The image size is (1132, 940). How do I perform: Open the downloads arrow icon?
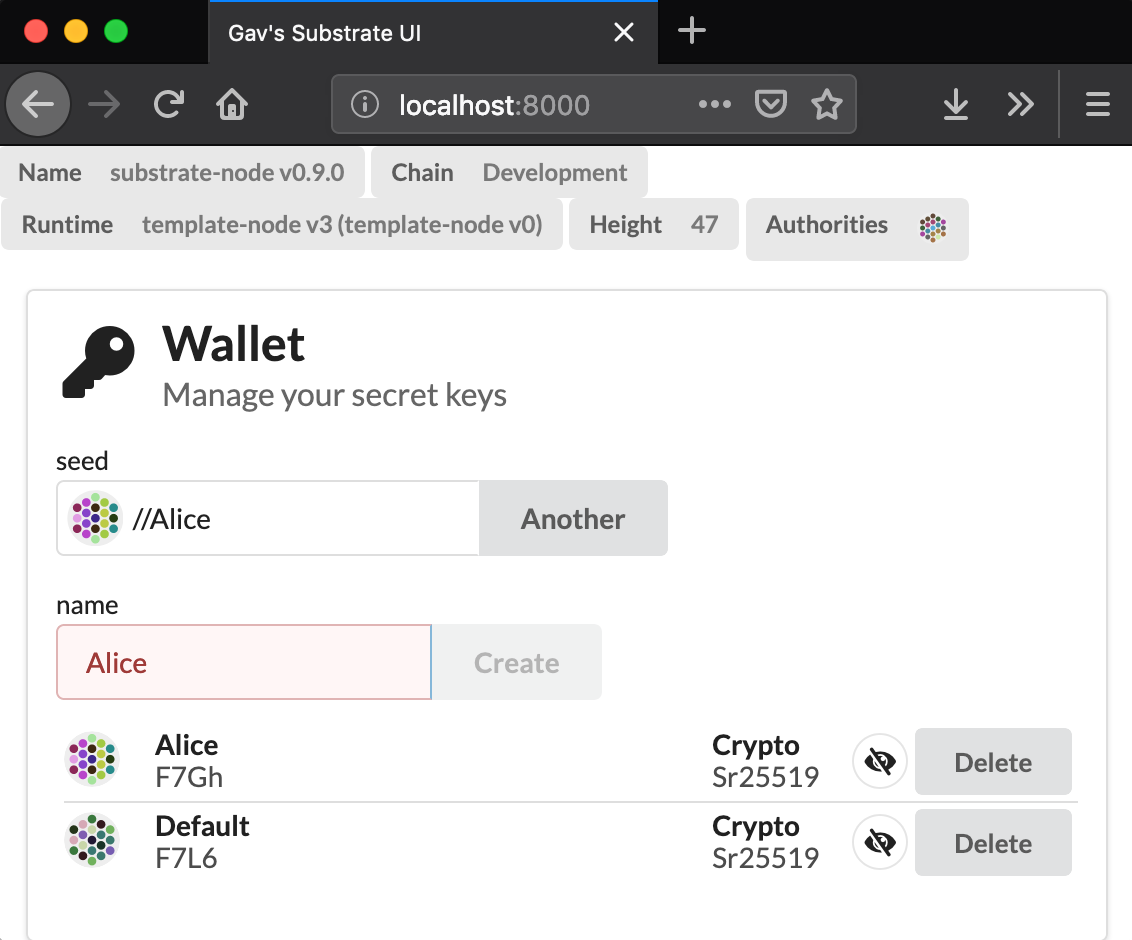tap(956, 105)
